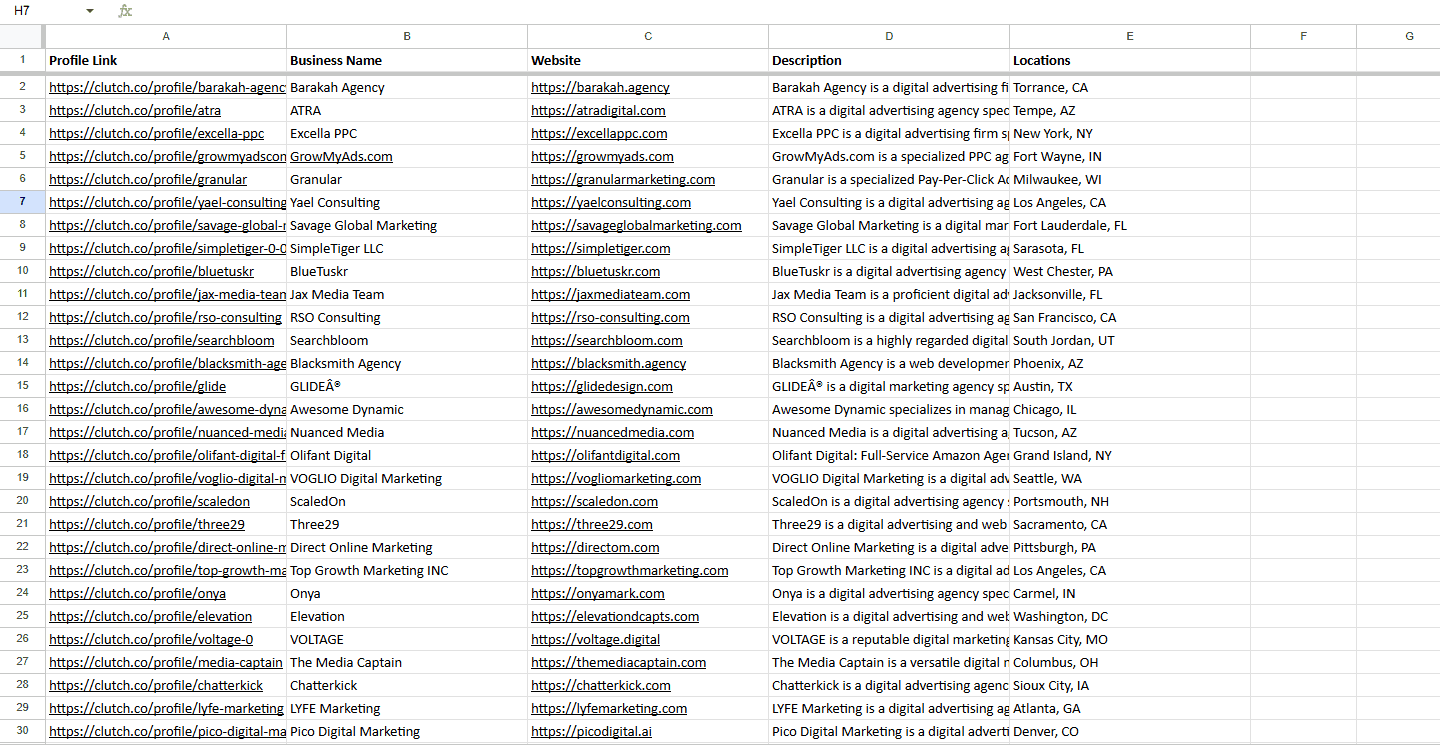The image size is (1440, 745).
Task: Open the barakah.agency website link
Action: [600, 88]
